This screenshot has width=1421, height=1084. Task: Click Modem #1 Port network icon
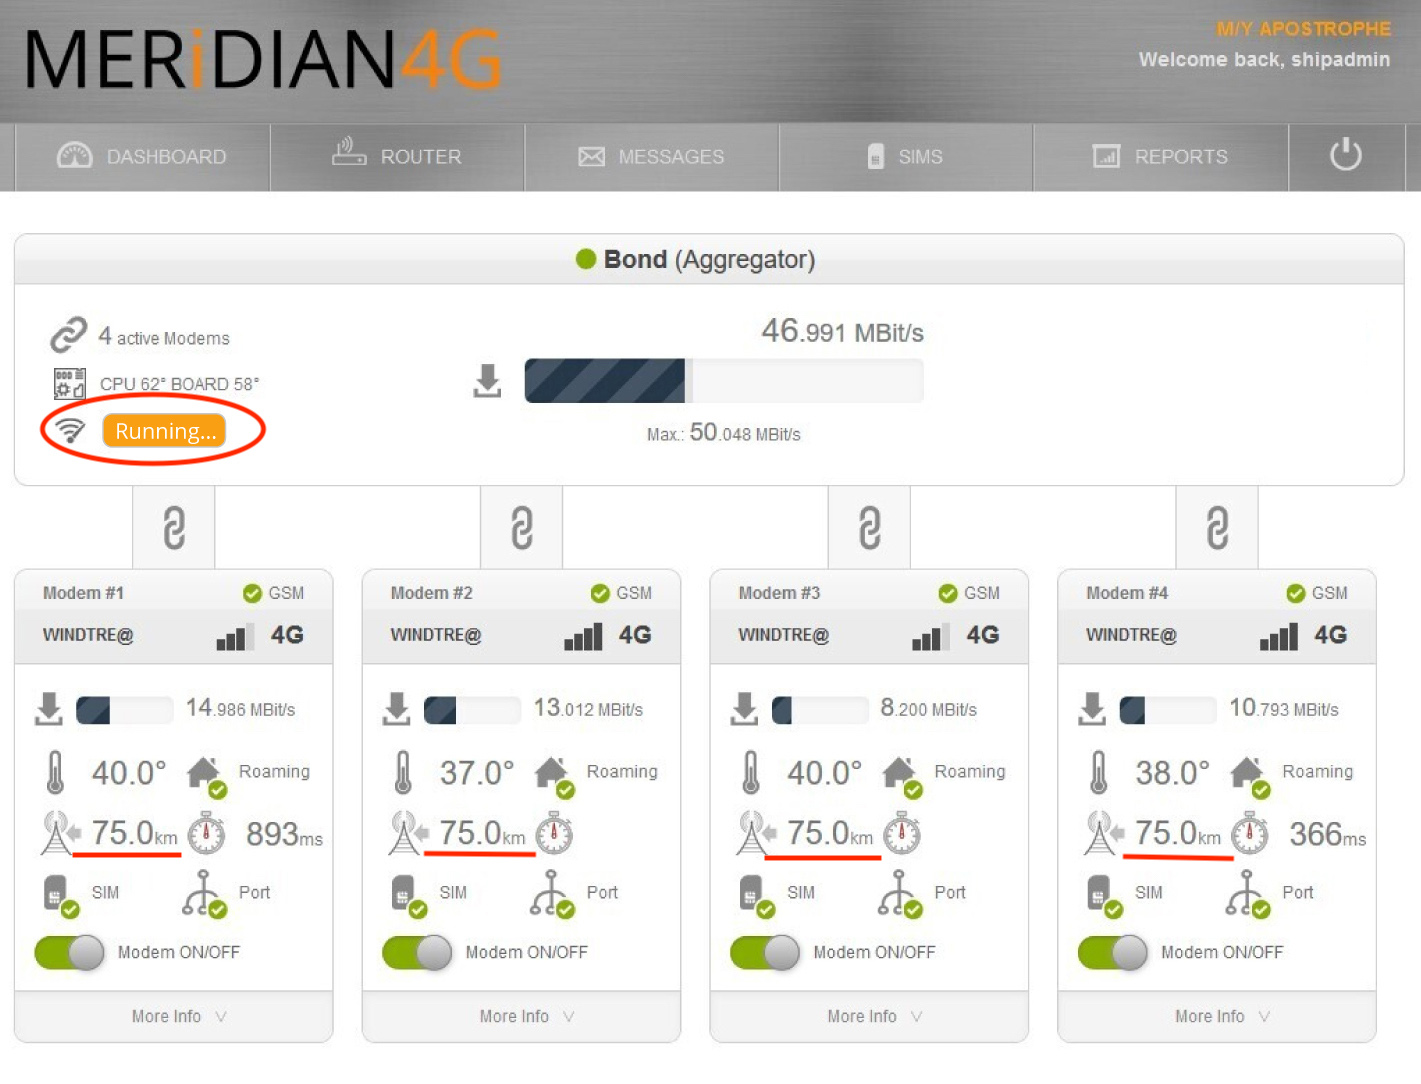[204, 893]
